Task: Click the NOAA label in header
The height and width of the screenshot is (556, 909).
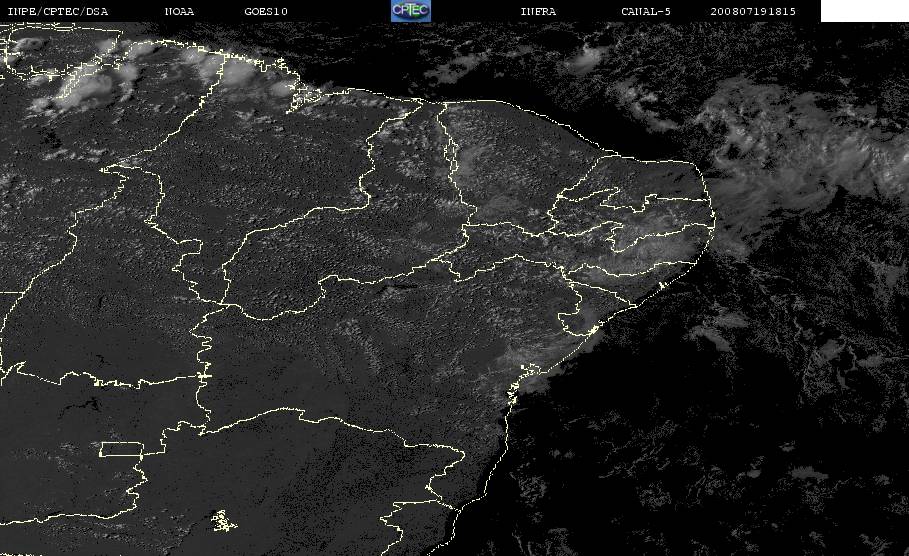Action: click(x=179, y=11)
